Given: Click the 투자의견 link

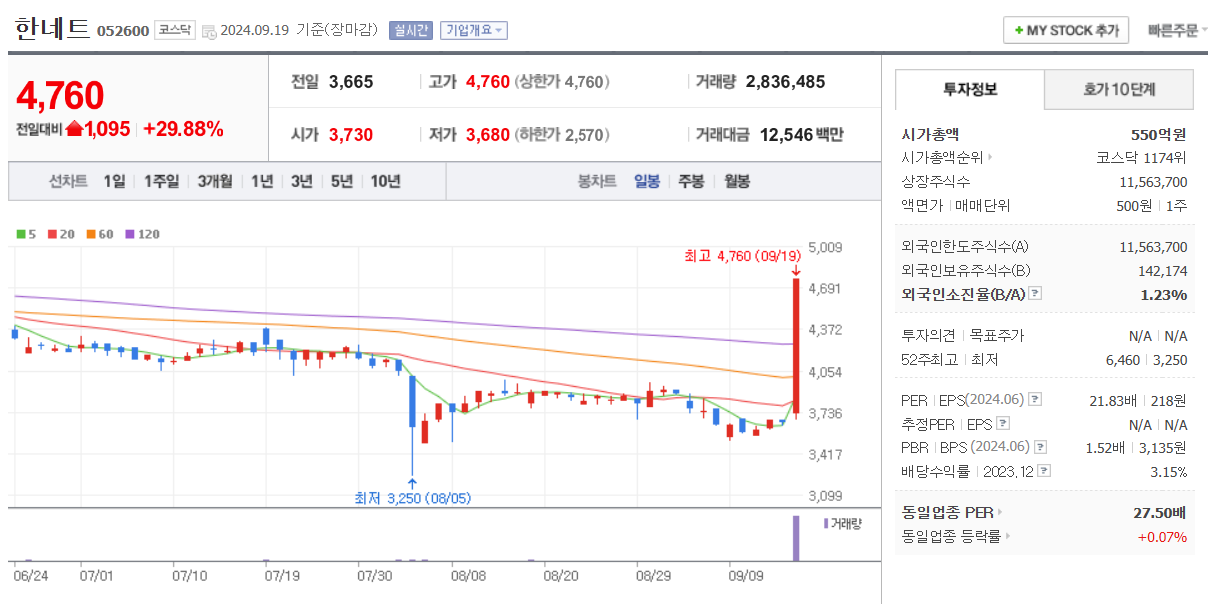Looking at the screenshot, I should pos(928,336).
